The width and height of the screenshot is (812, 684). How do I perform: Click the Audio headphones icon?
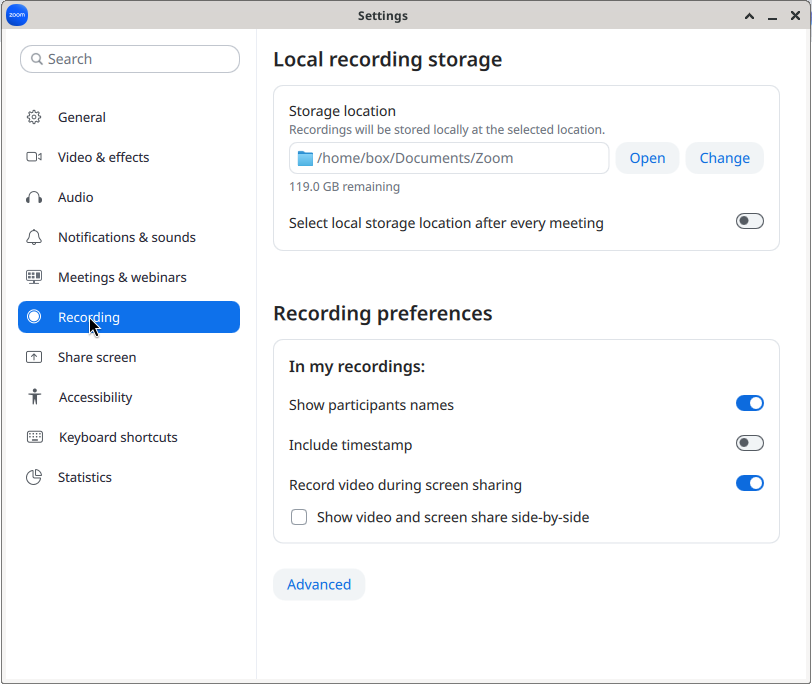coord(34,197)
